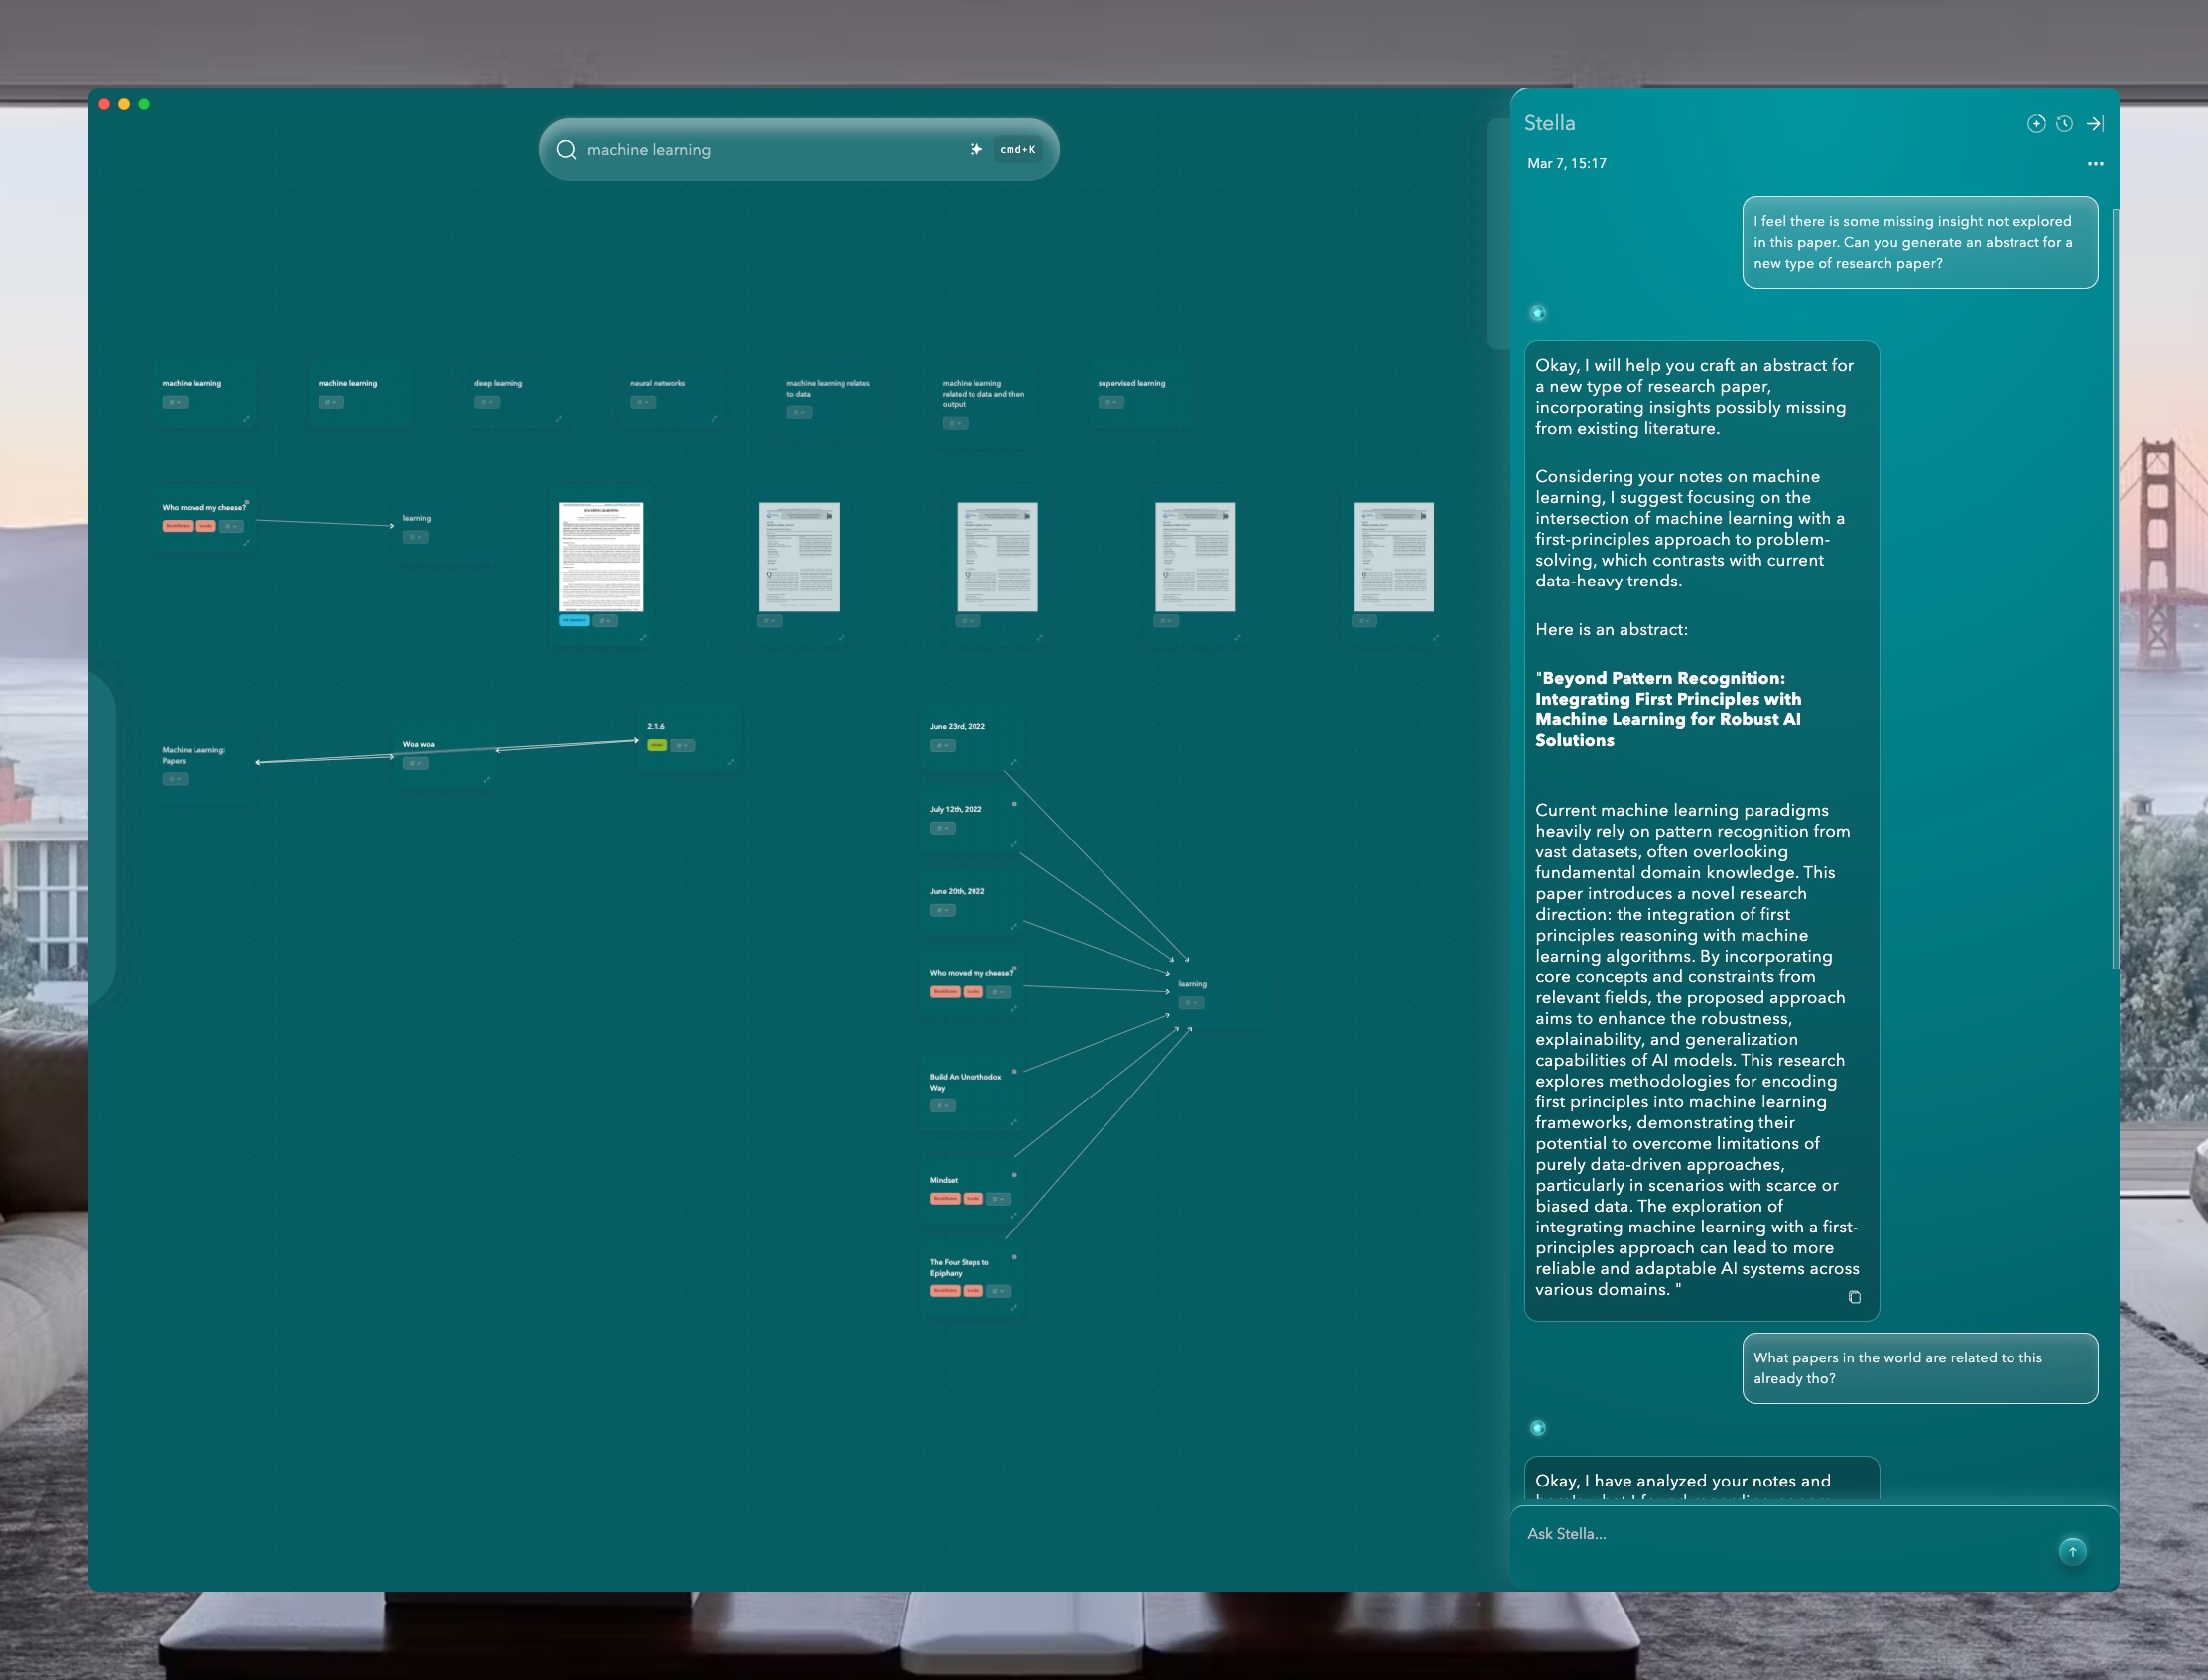Click connection dot on Four Steps to Epiphany
Screen dimensions: 2208x1680
1014,1257
